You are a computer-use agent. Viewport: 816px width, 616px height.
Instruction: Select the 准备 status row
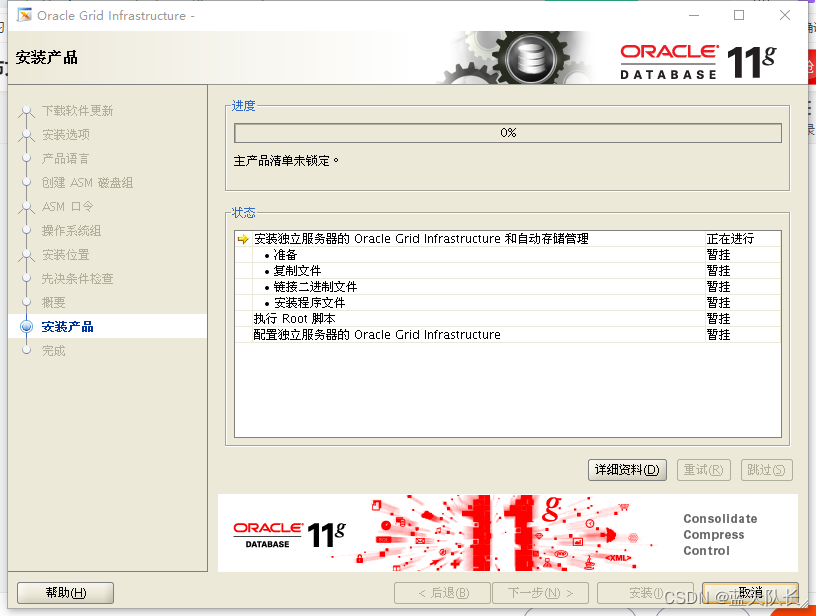point(507,255)
